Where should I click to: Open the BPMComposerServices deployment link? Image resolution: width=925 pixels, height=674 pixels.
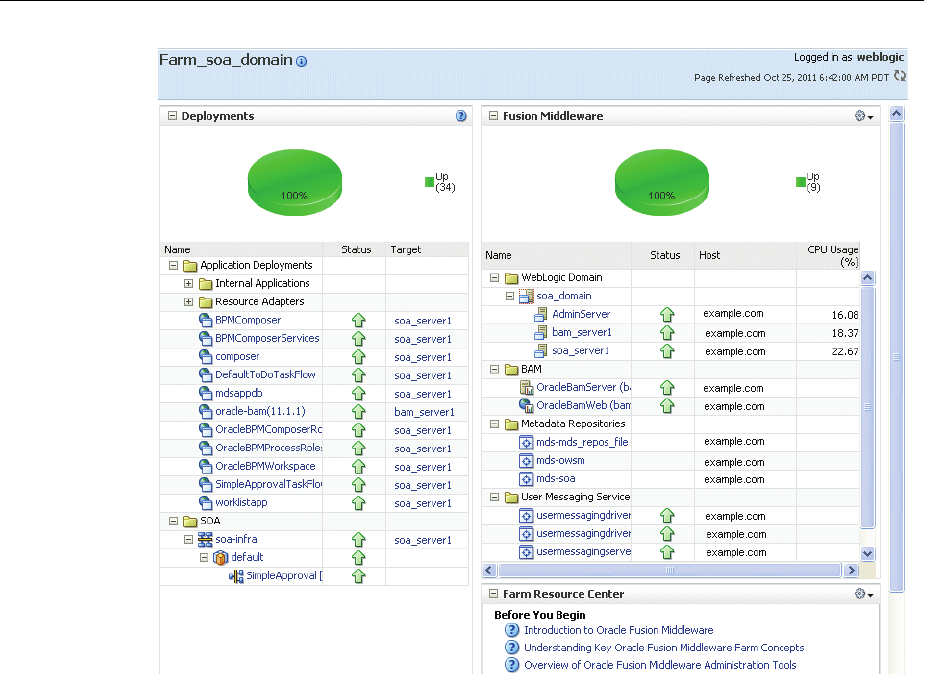coord(267,338)
